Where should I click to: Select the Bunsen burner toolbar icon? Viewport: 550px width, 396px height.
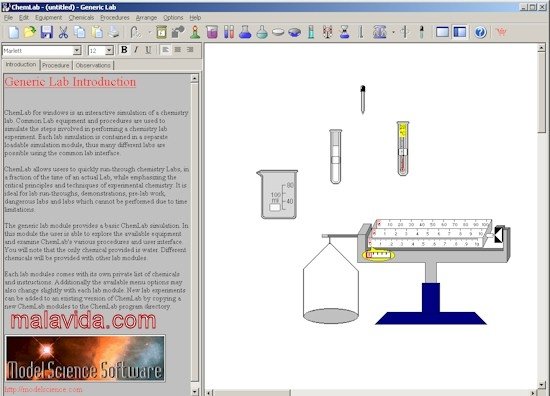(195, 32)
